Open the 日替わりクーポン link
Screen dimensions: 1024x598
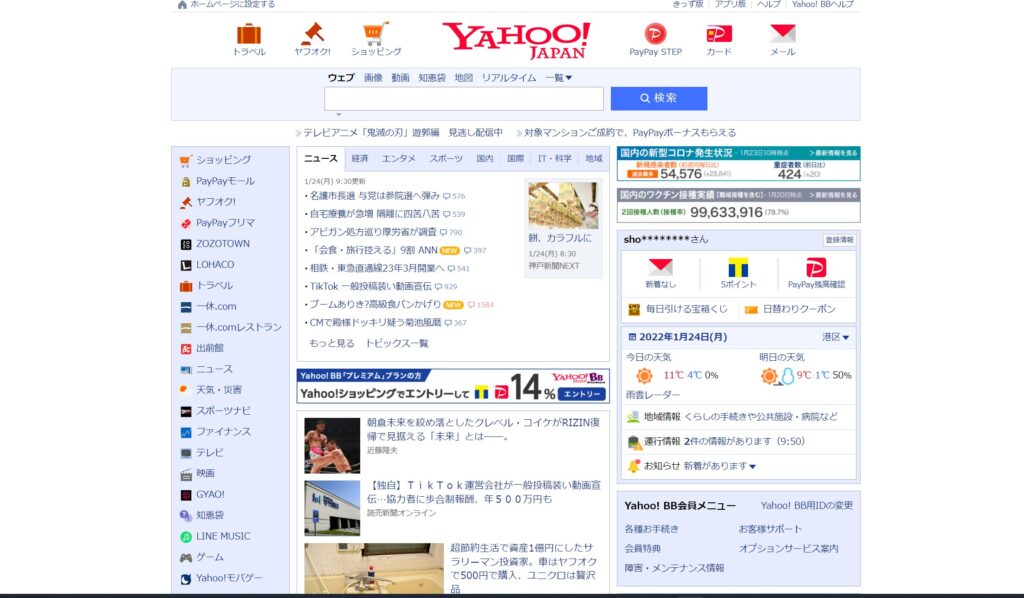pos(799,309)
